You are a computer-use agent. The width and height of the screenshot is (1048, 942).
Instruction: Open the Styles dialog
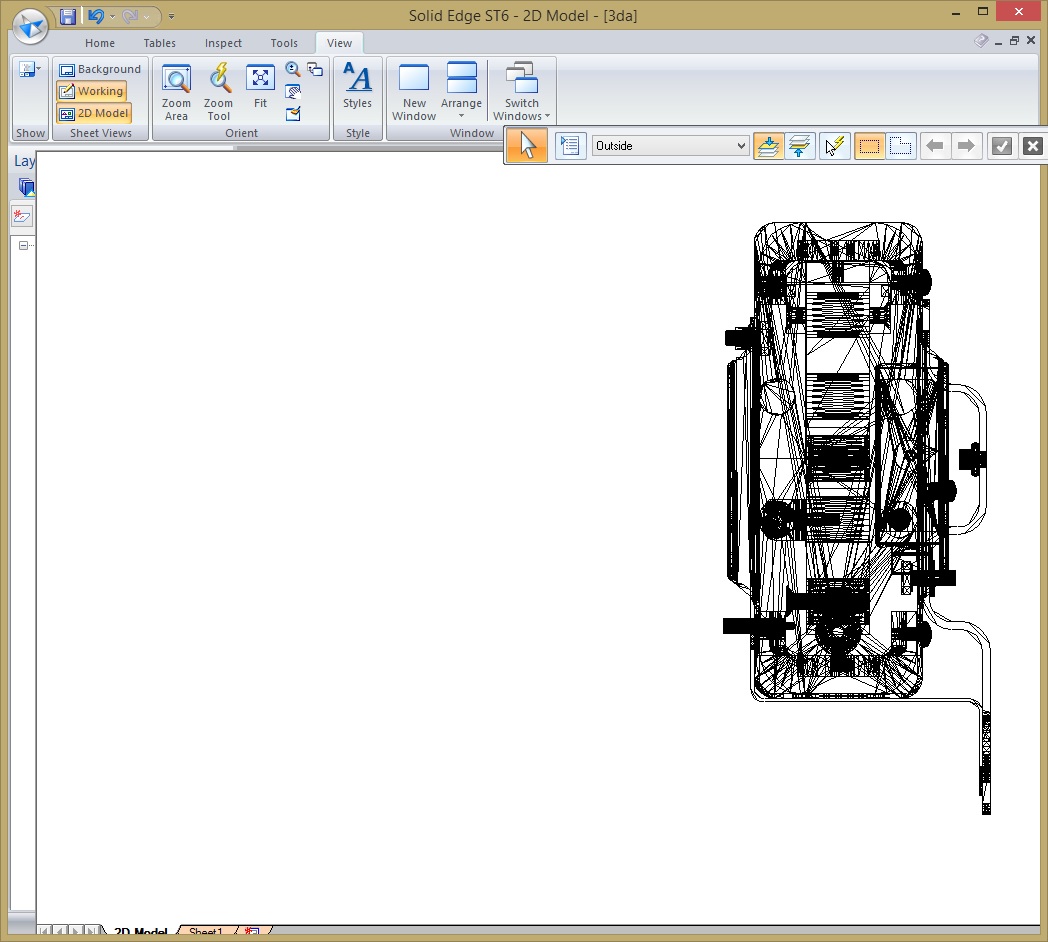click(357, 86)
